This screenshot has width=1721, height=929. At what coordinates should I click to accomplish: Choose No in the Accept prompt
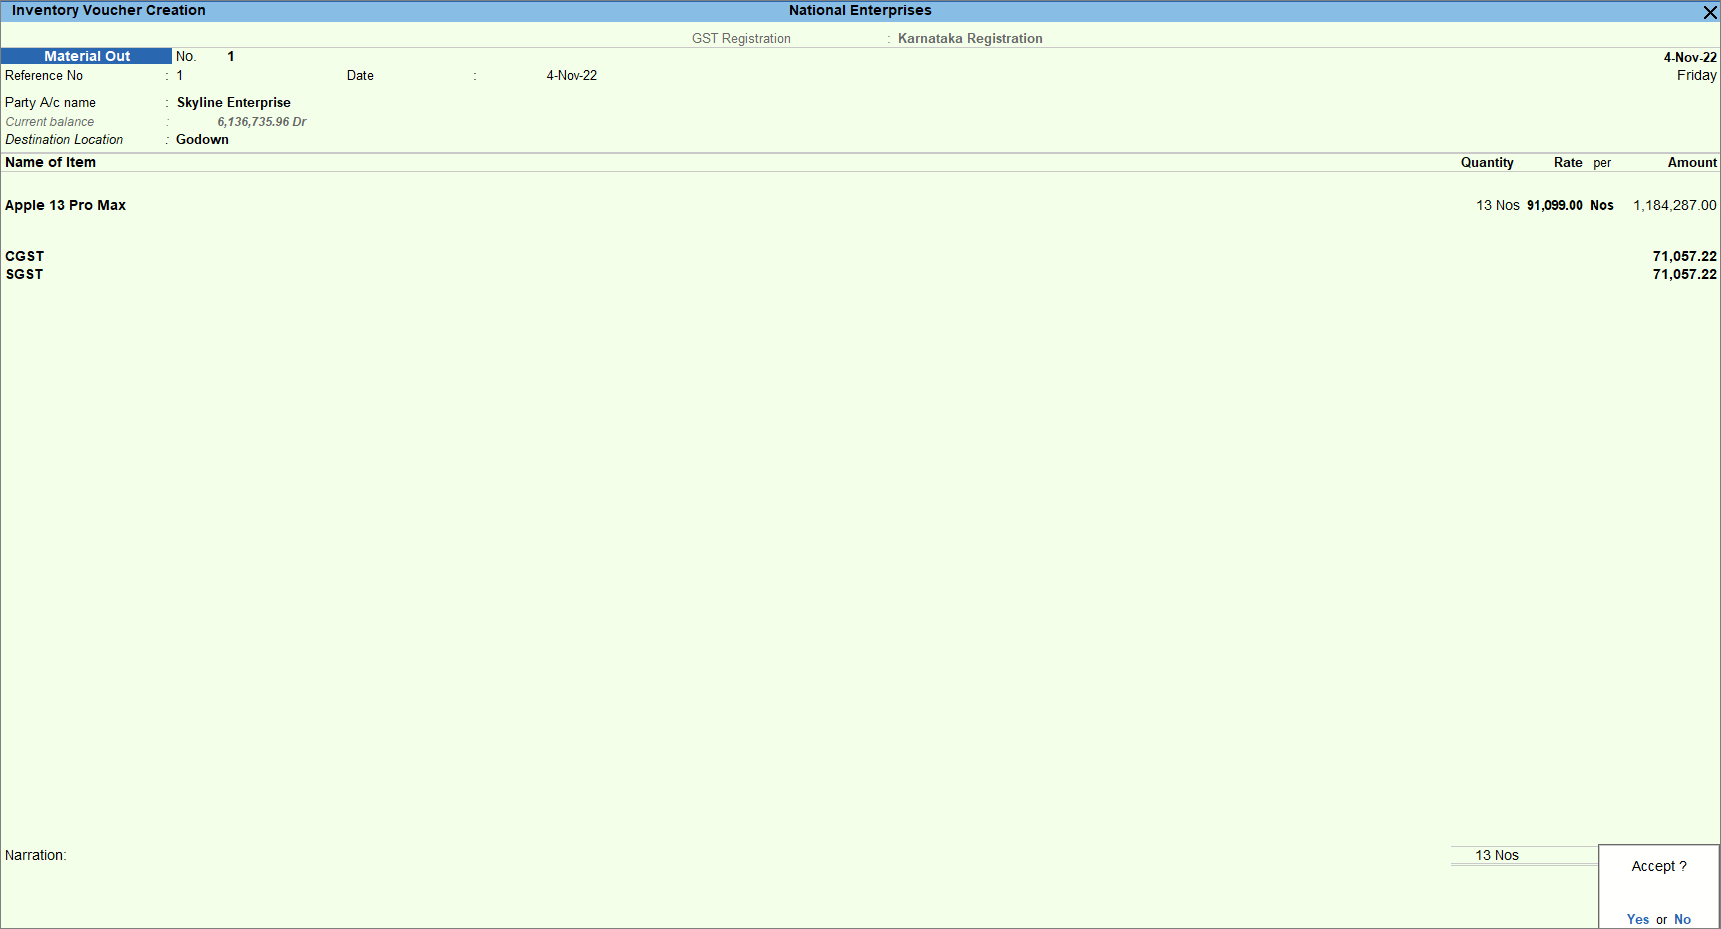pyautogui.click(x=1682, y=919)
